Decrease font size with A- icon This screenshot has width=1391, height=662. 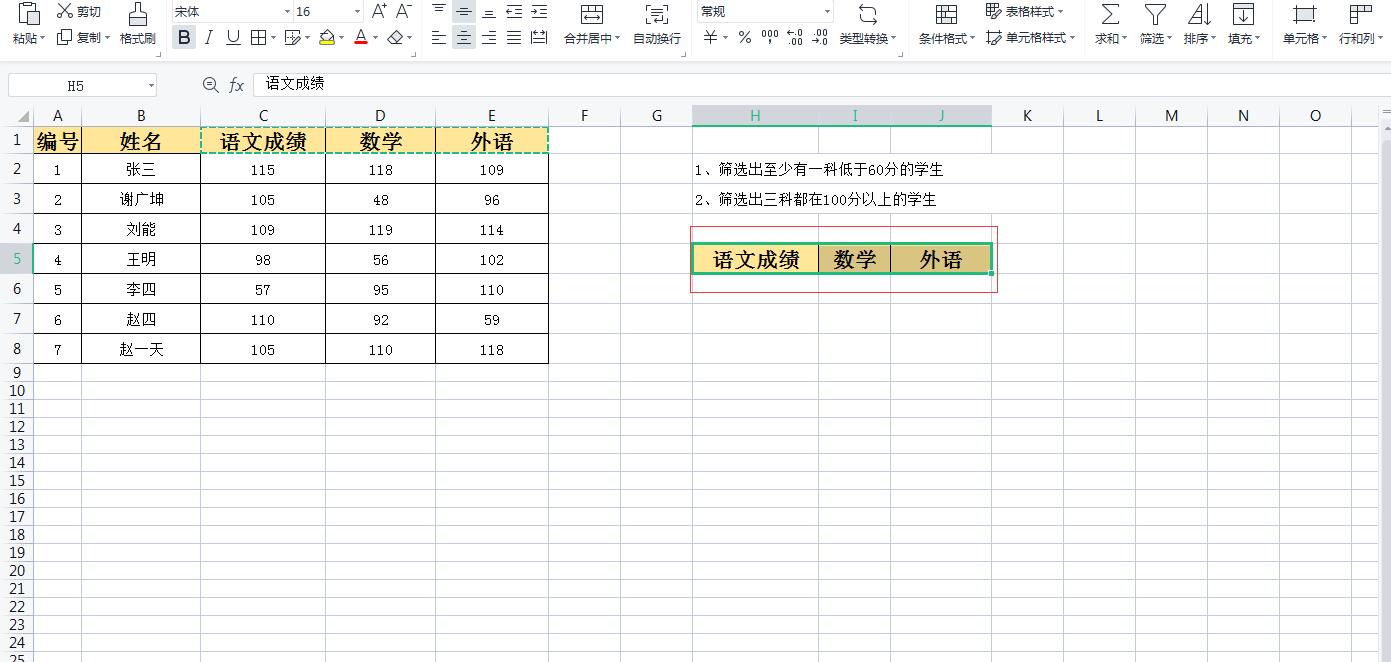click(x=404, y=11)
